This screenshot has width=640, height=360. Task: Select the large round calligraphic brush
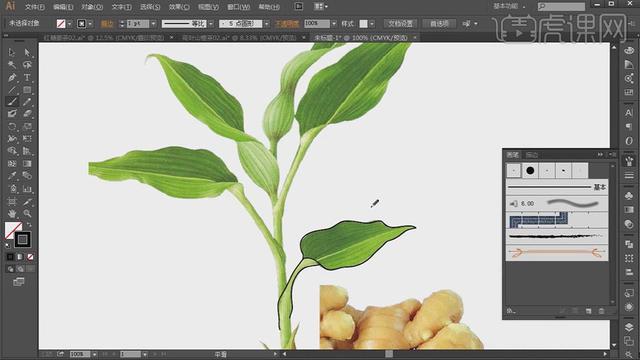pyautogui.click(x=530, y=171)
